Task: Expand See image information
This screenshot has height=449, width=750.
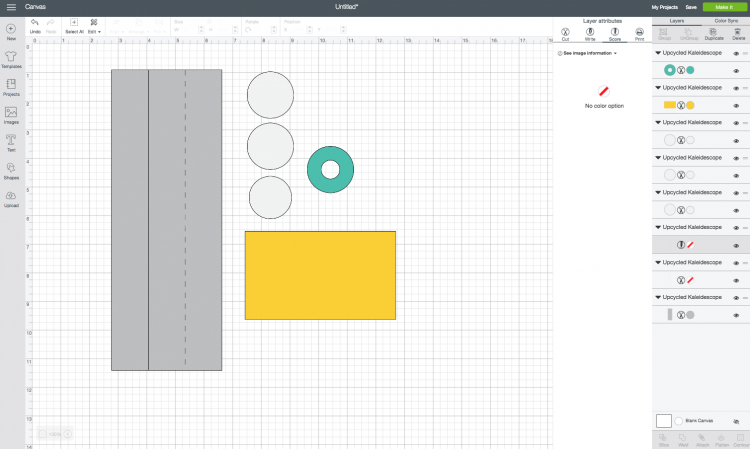Action: (587, 53)
